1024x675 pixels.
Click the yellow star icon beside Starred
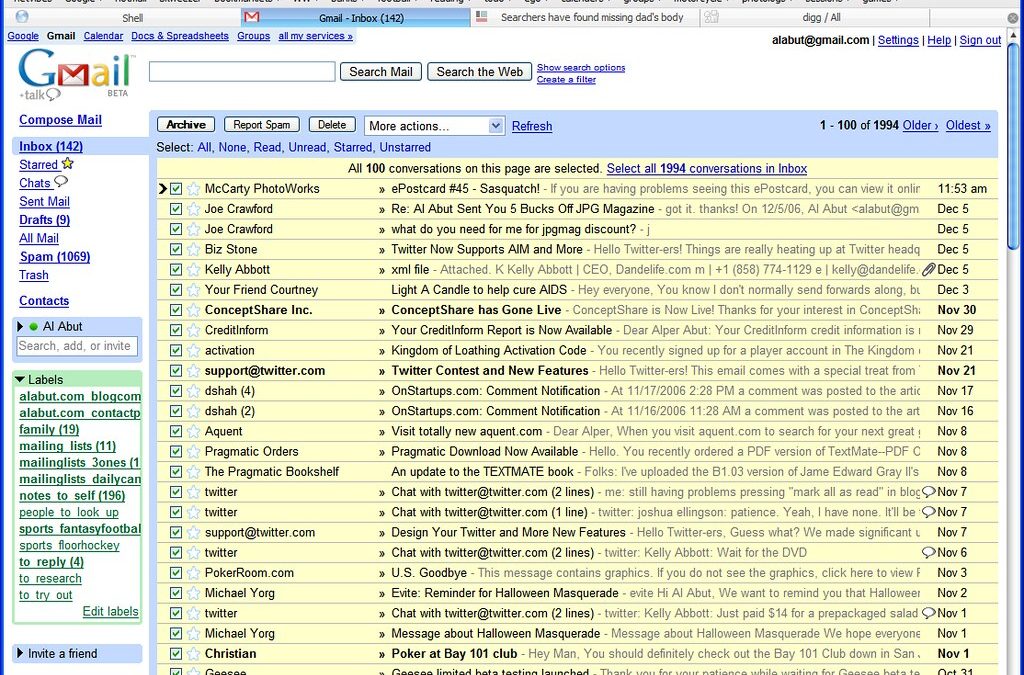pos(67,164)
